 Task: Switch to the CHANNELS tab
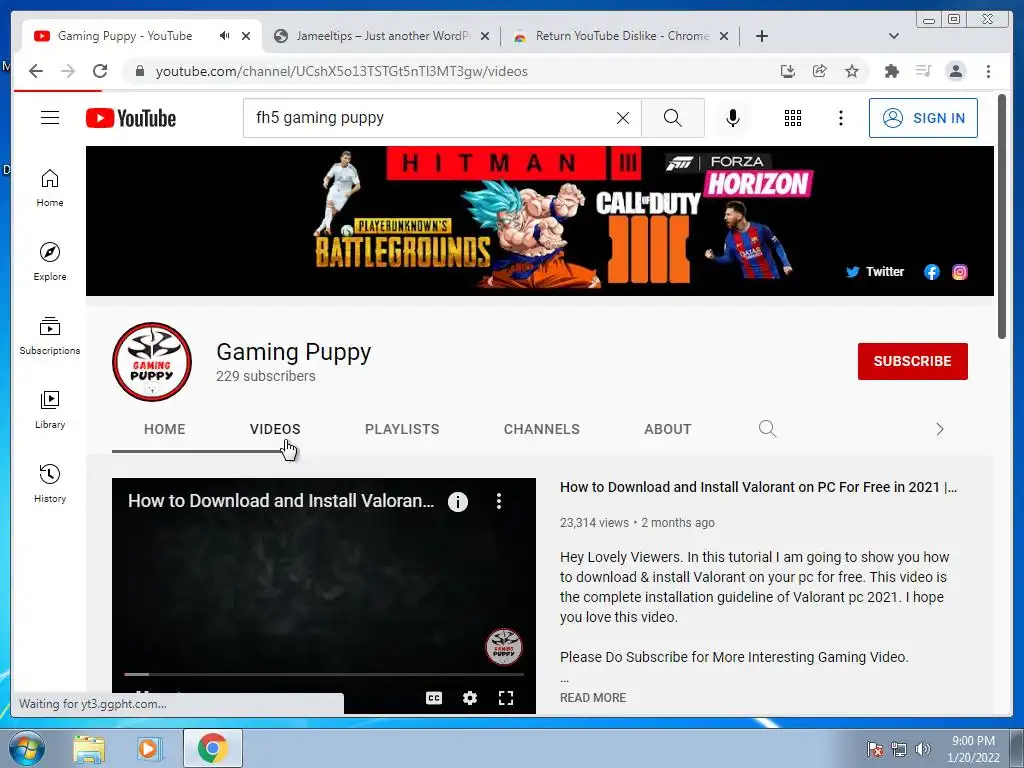[x=541, y=429]
